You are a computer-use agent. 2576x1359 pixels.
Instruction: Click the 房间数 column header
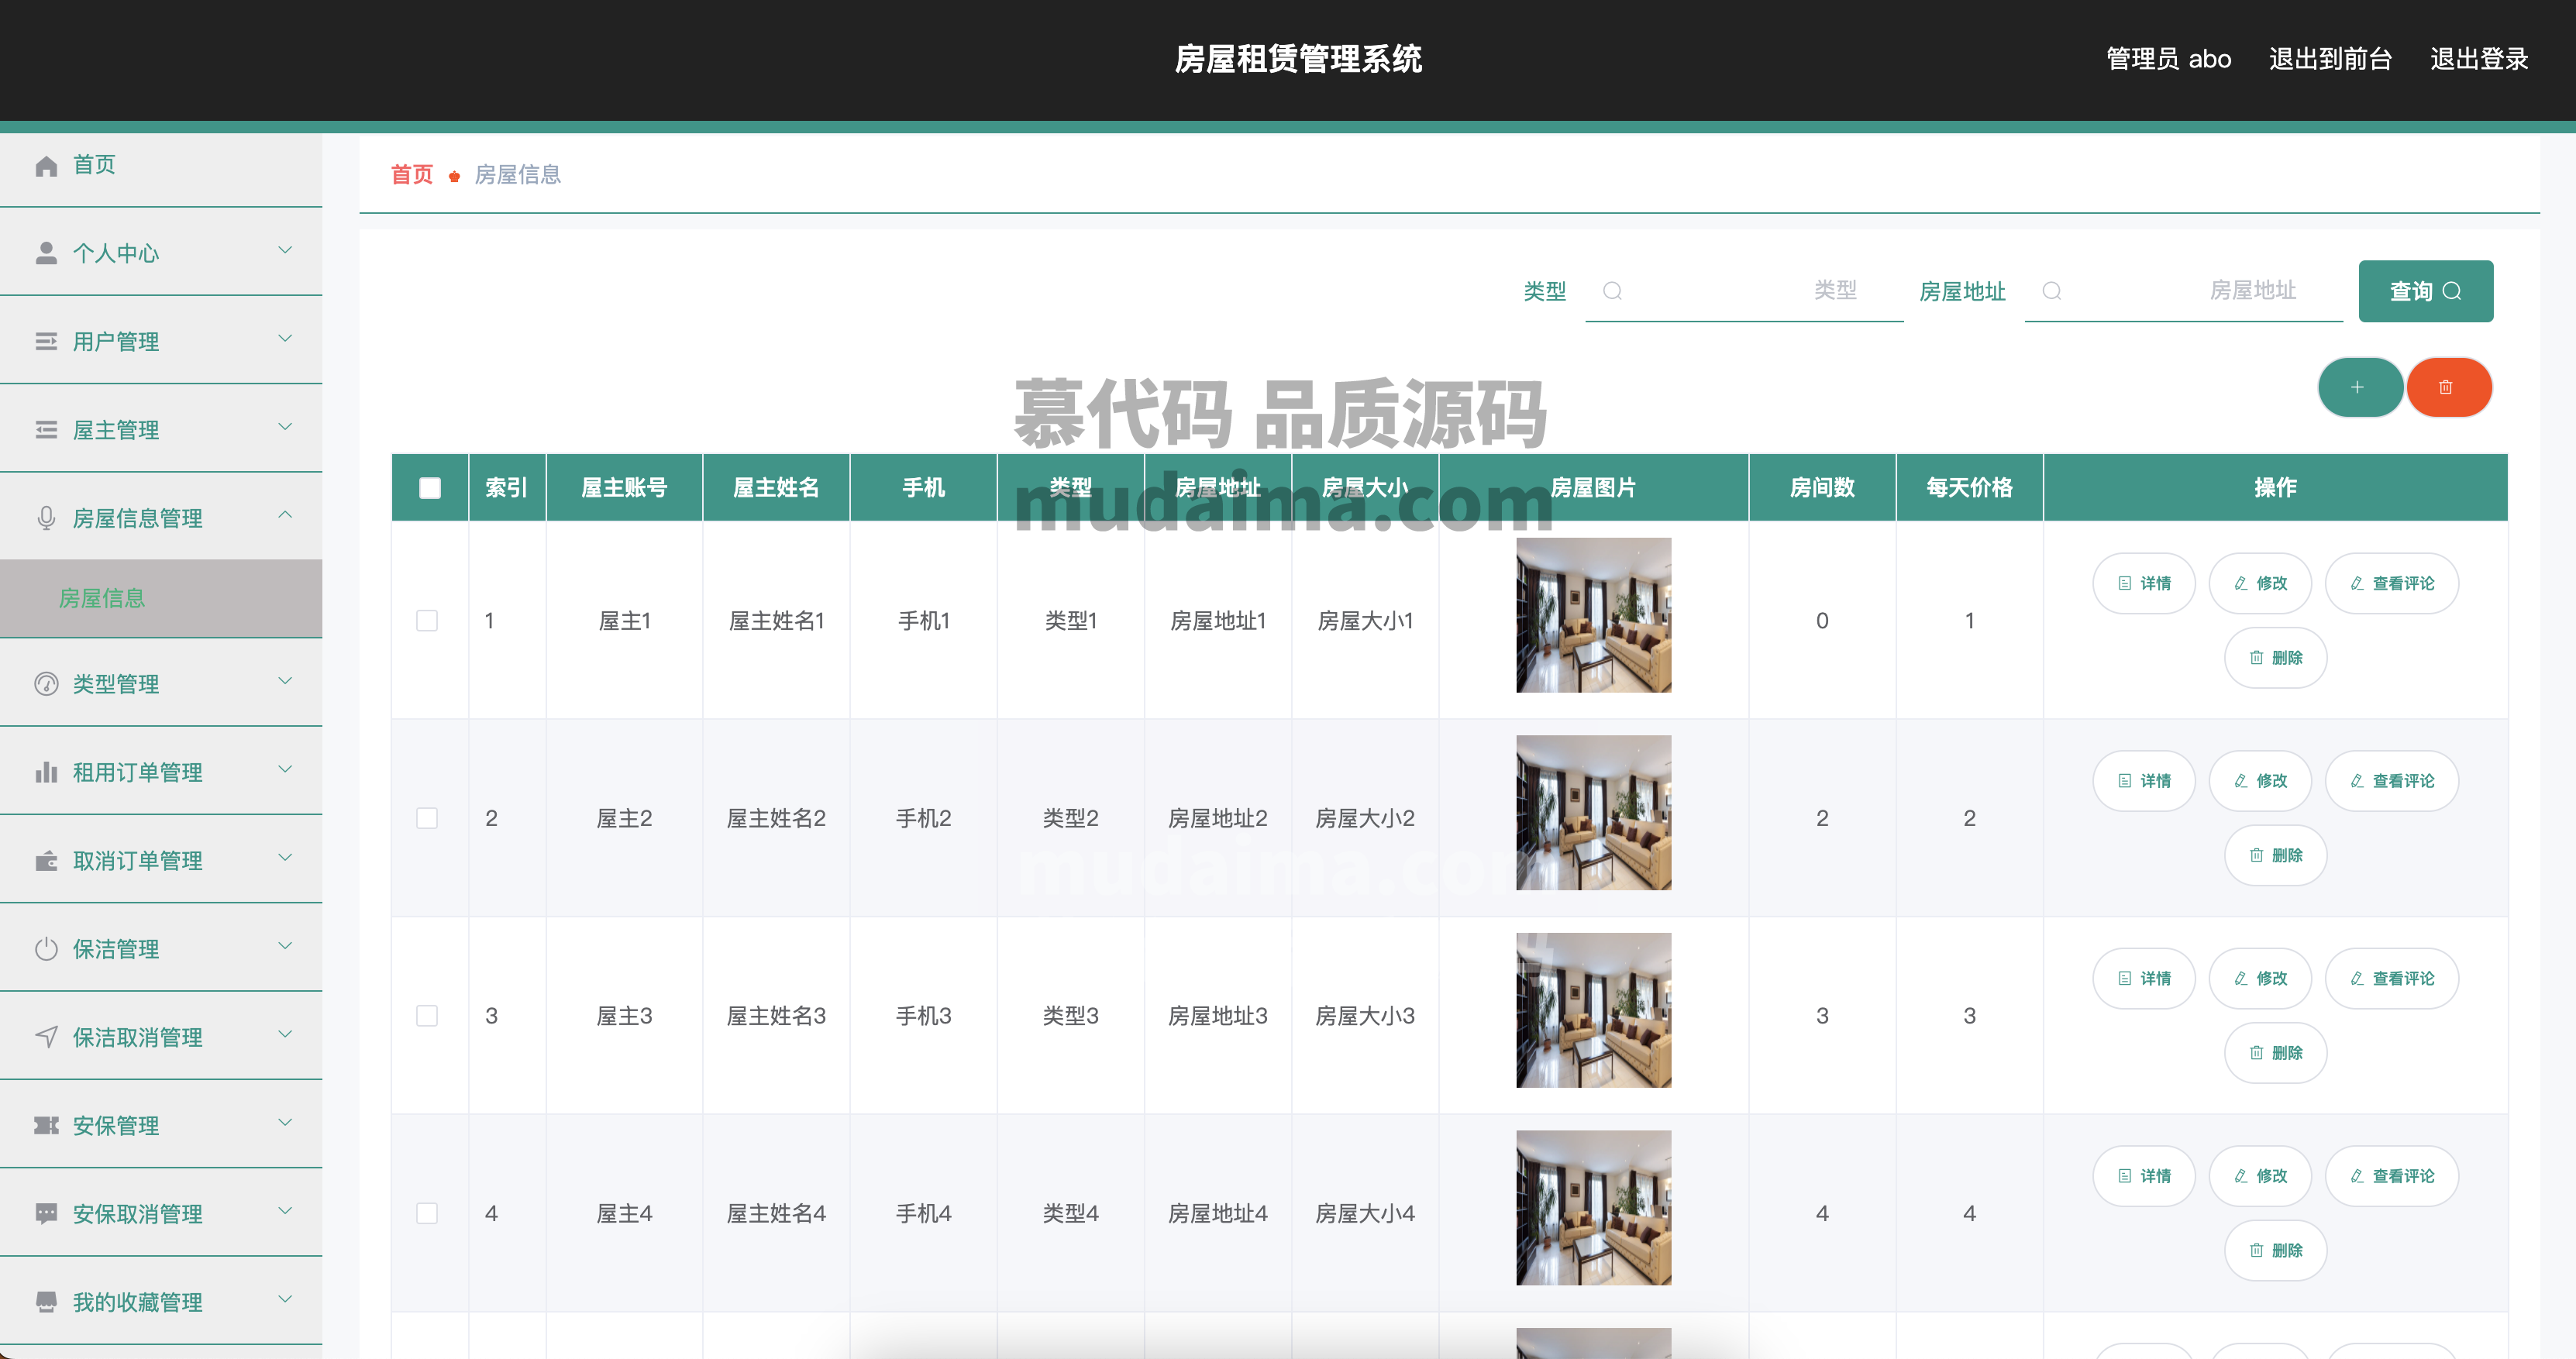coord(1822,488)
